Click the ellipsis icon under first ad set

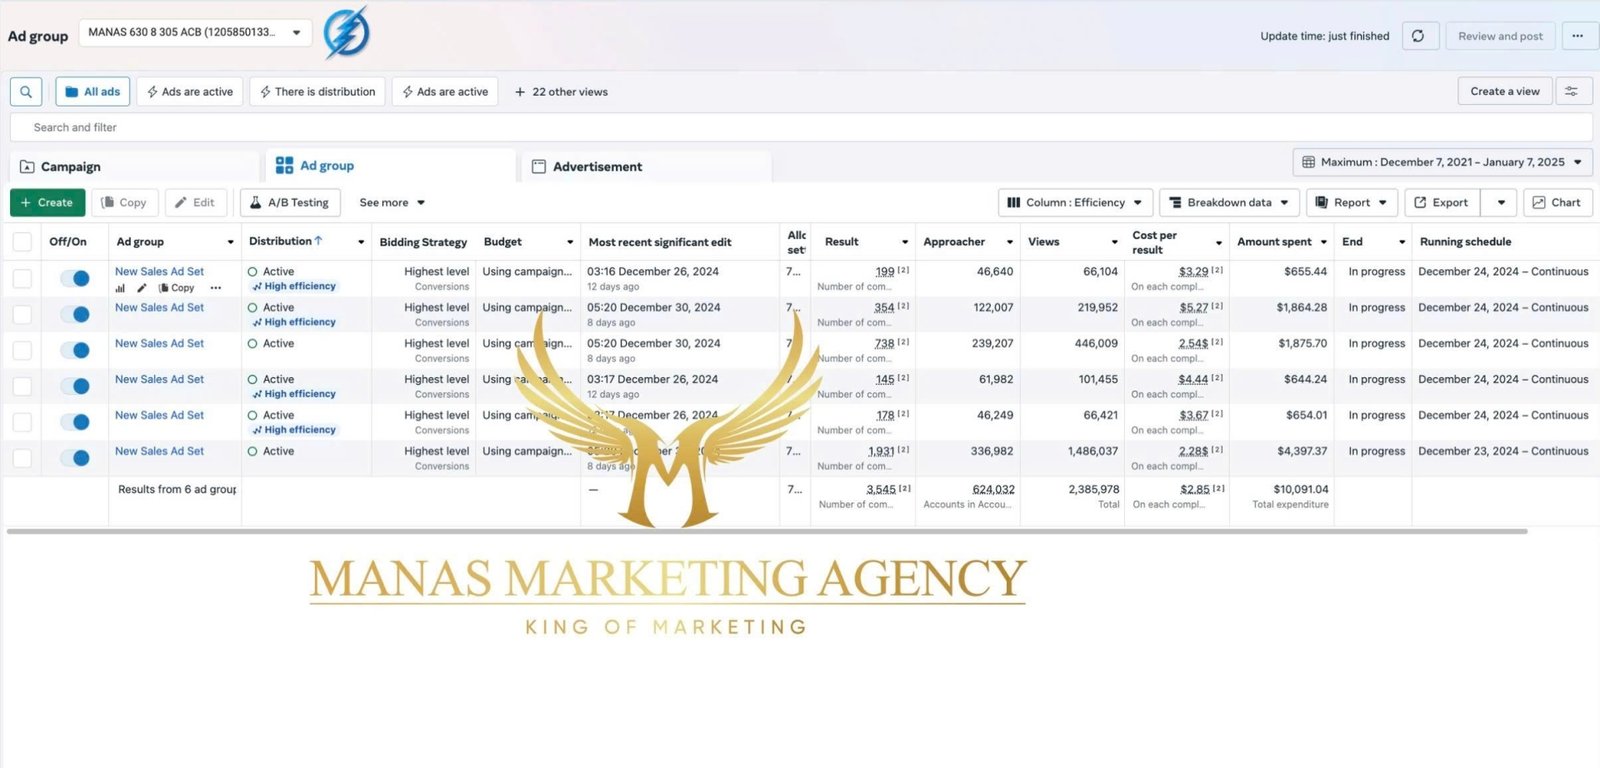click(x=215, y=288)
